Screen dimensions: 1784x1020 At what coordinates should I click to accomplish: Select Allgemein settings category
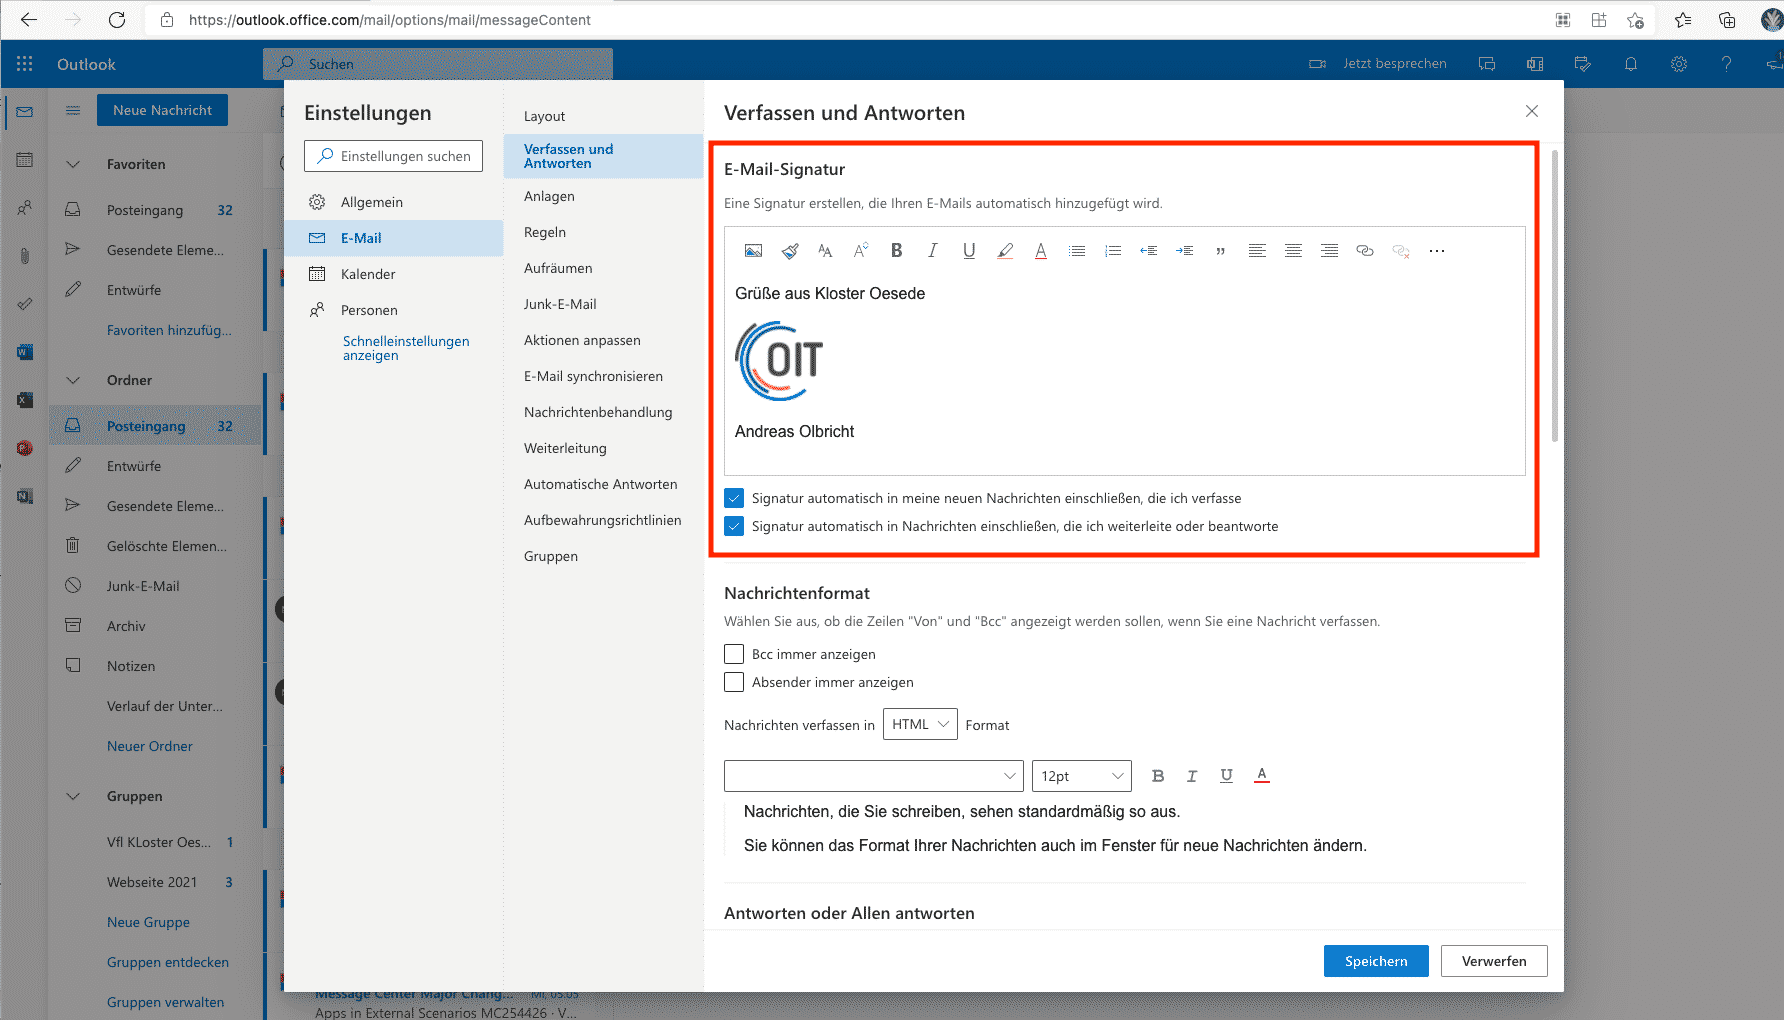[394, 202]
